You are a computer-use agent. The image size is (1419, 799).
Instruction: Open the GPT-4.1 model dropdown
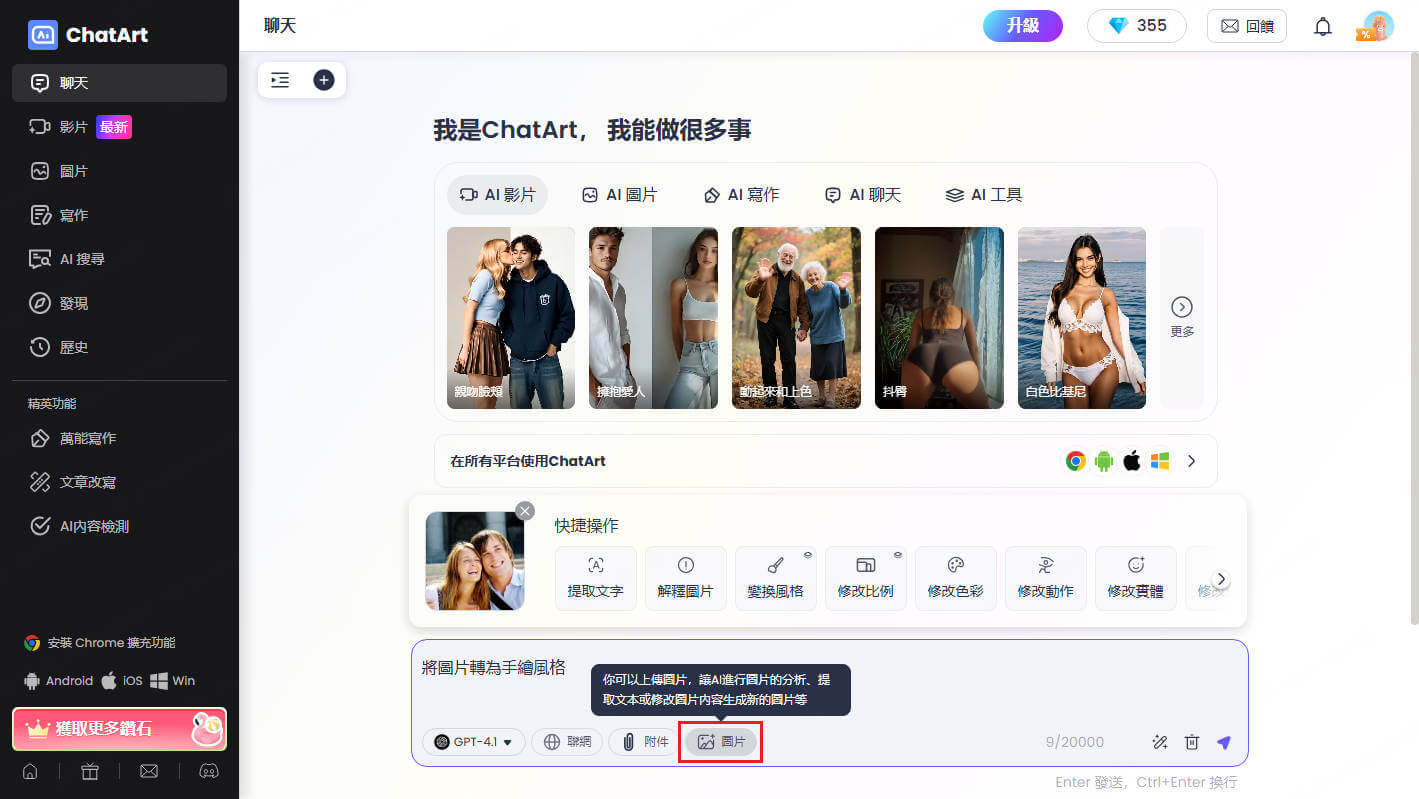pyautogui.click(x=474, y=742)
